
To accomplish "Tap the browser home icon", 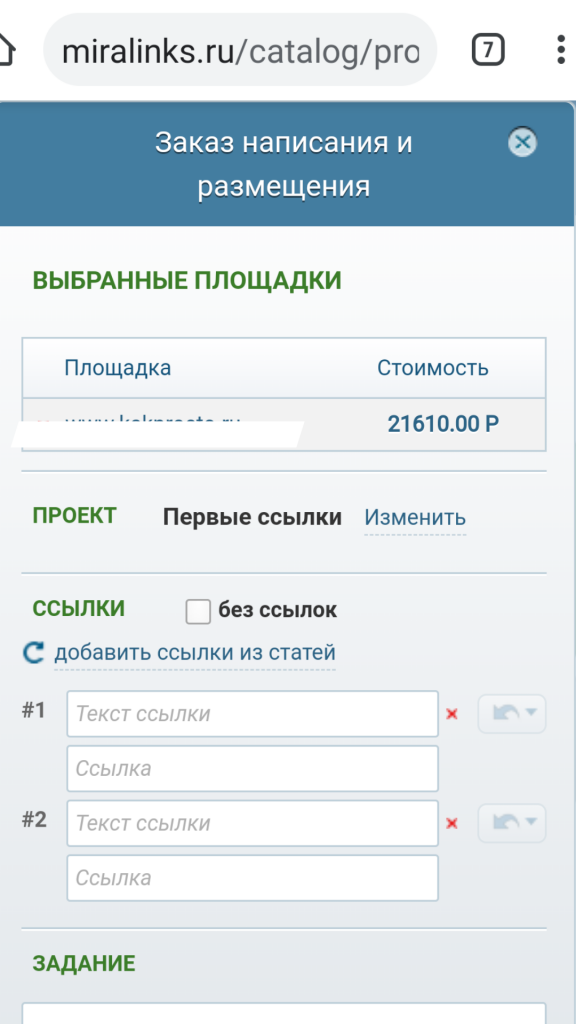I will point(5,50).
